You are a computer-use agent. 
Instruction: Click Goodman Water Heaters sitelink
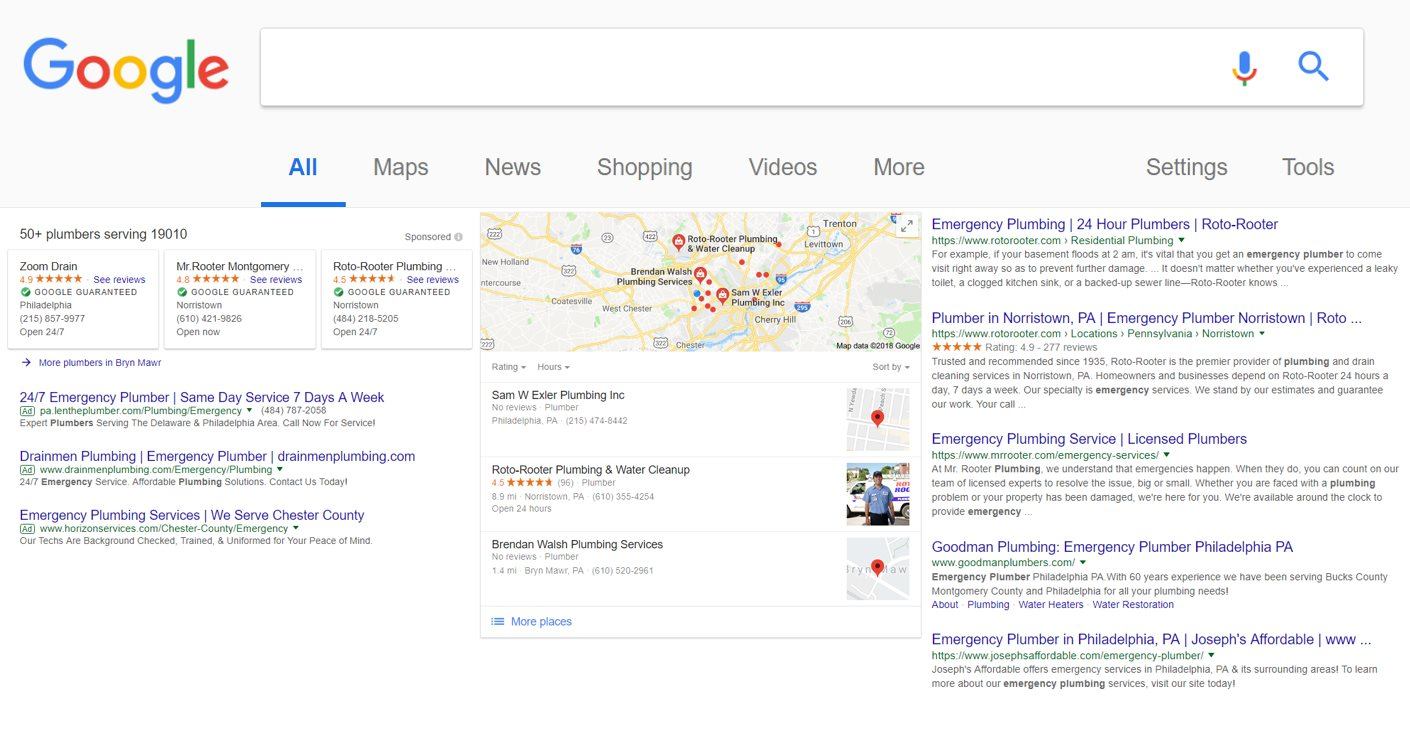coord(1051,605)
